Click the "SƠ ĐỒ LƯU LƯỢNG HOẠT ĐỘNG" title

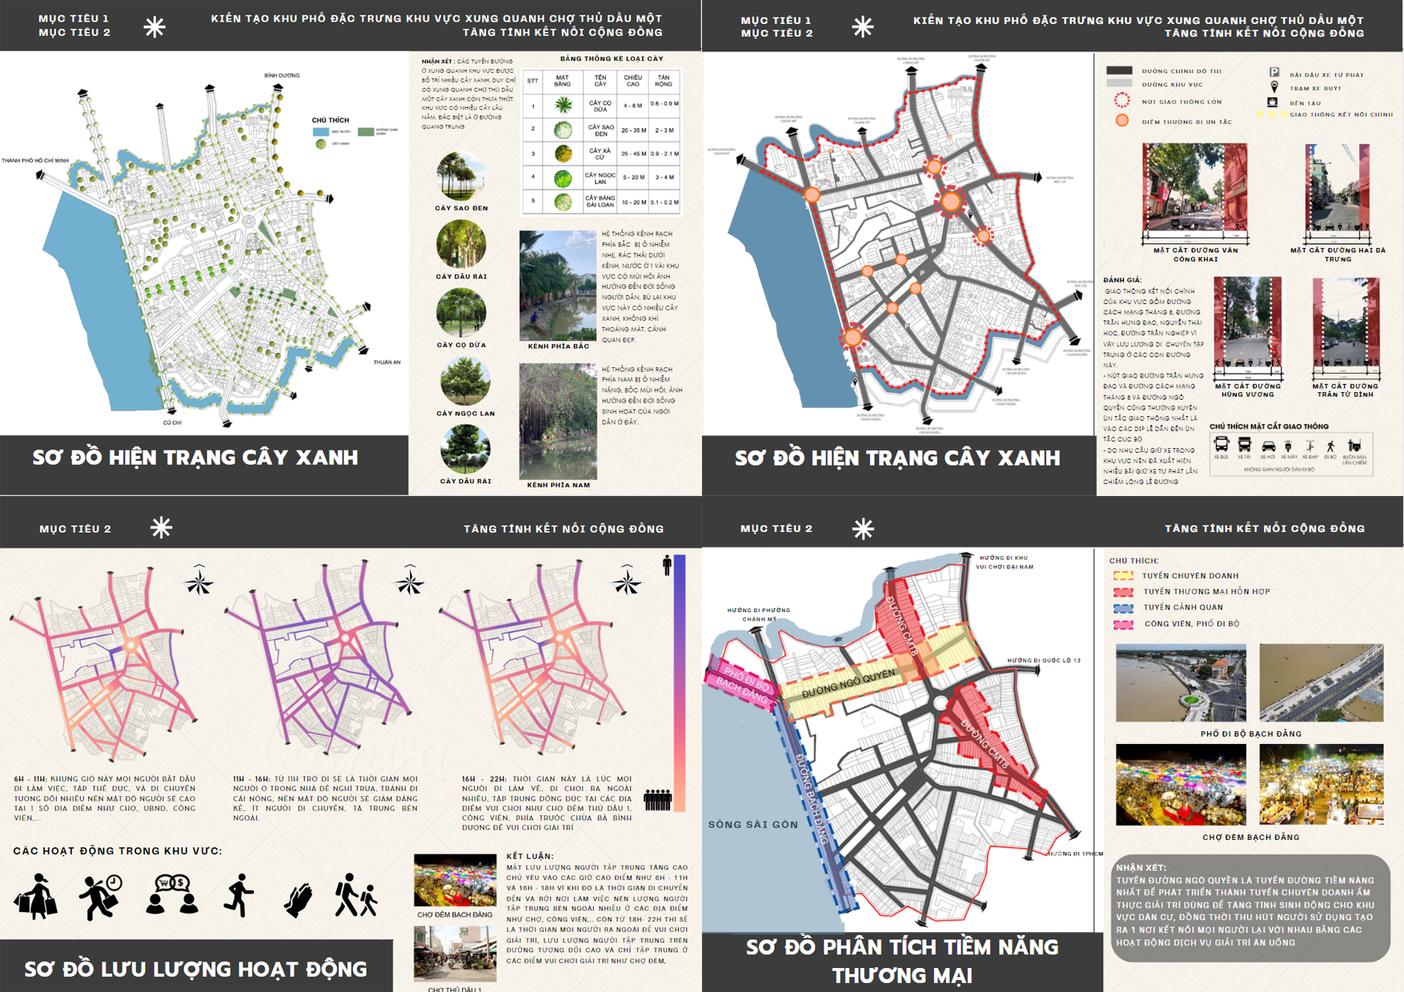196,968
